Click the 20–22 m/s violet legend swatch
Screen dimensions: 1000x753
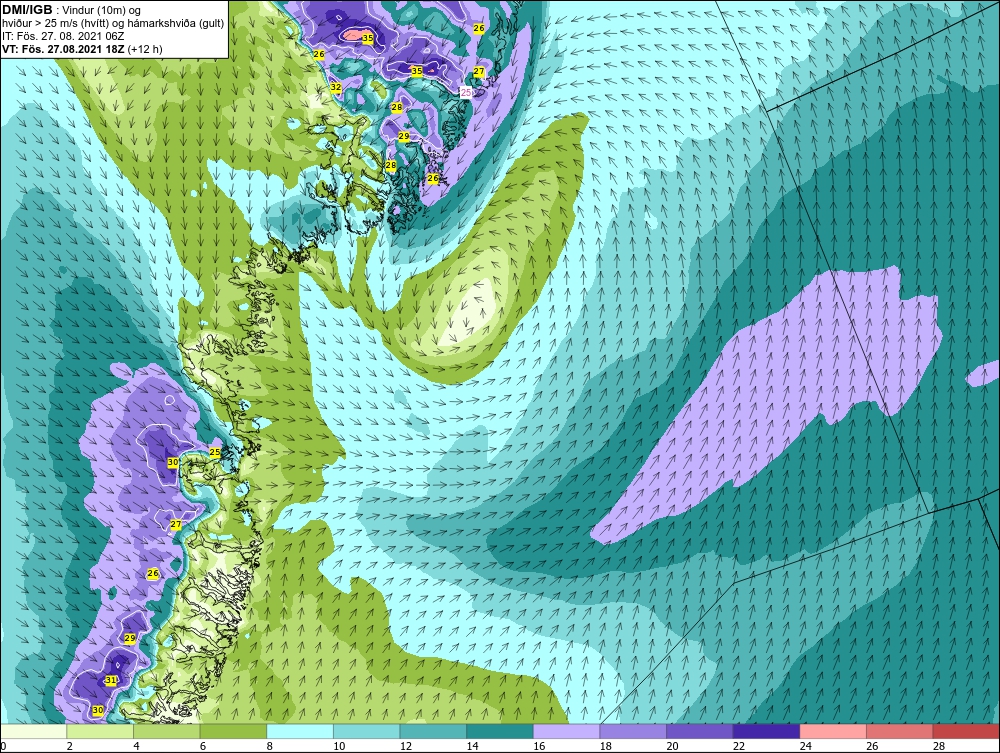[700, 731]
